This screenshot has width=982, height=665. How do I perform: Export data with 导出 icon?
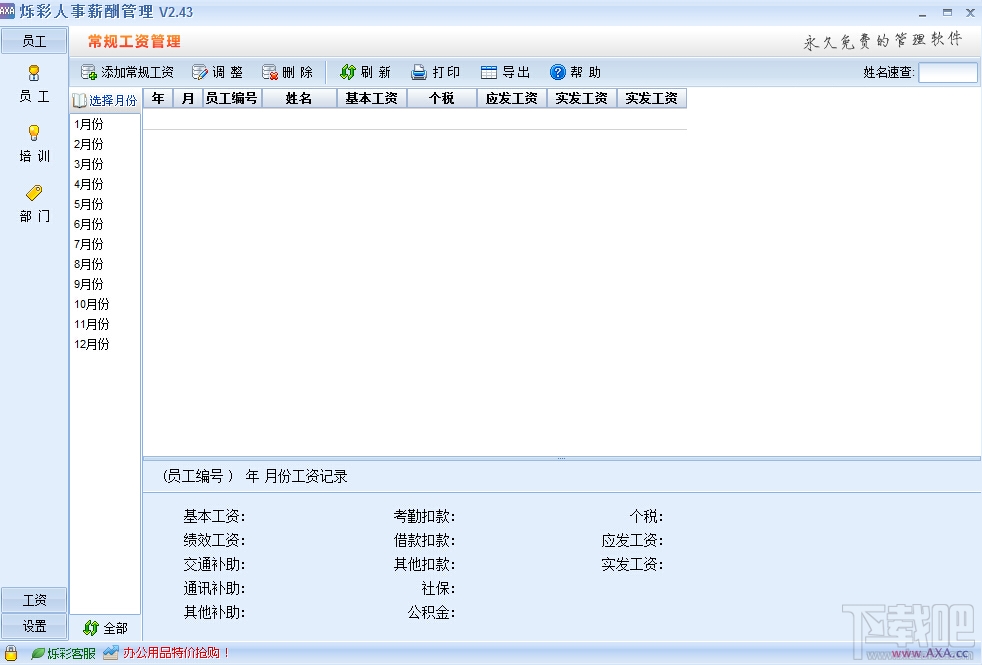click(488, 73)
